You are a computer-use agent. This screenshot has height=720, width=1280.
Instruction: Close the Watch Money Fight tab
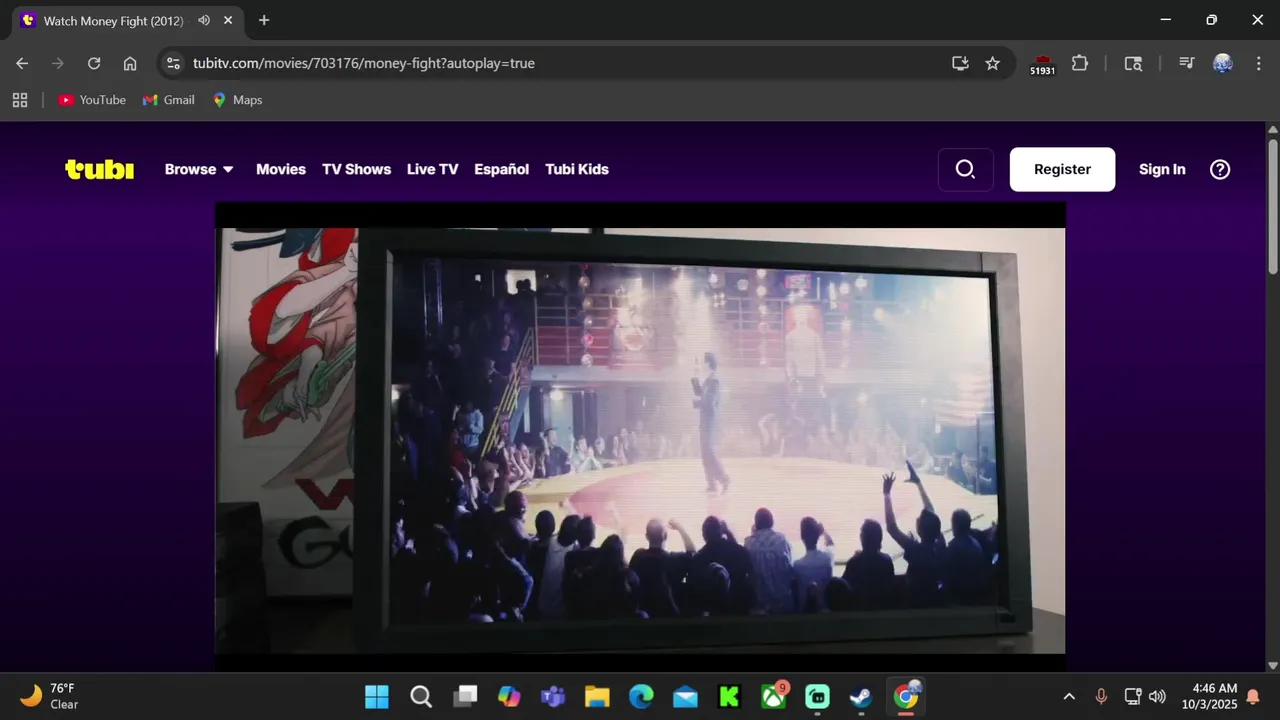229,20
